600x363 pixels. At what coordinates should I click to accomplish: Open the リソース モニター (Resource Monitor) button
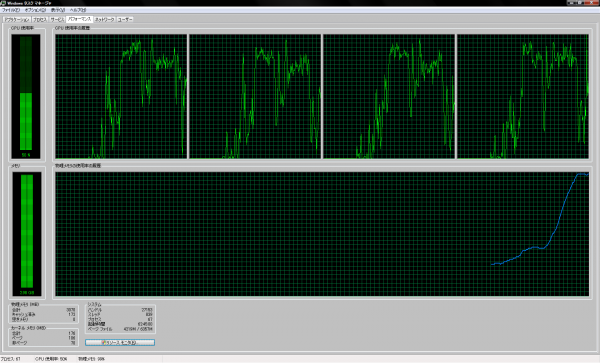coord(120,342)
